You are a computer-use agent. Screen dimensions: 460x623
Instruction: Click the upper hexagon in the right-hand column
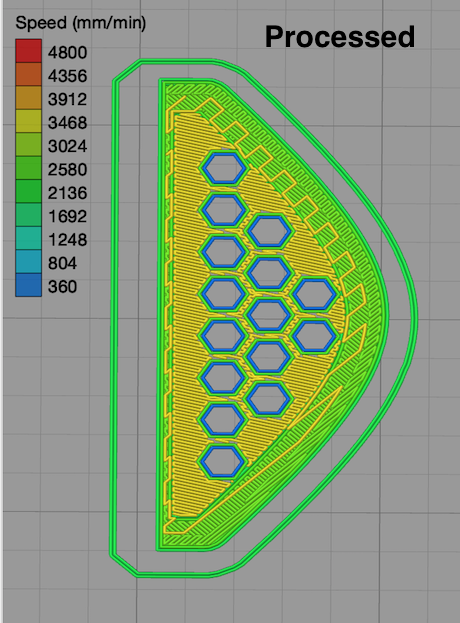tap(315, 294)
